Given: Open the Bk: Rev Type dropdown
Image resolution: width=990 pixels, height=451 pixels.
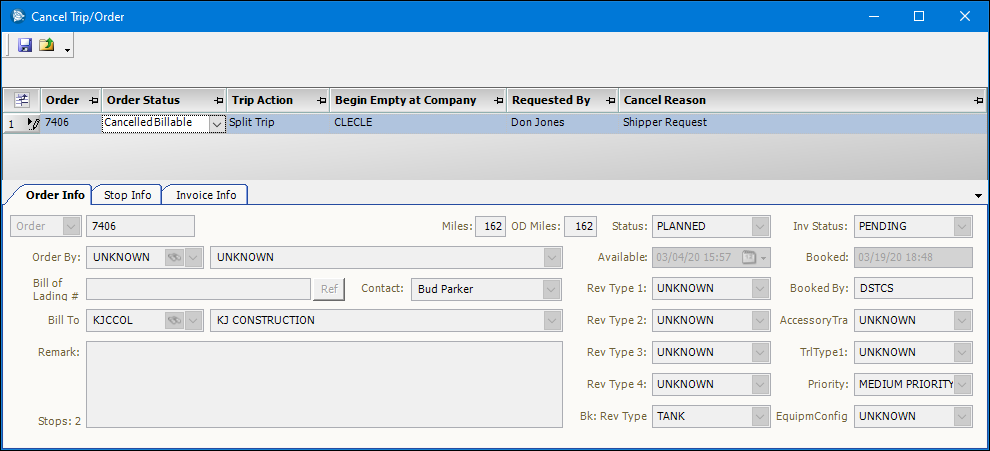Looking at the screenshot, I should (760, 416).
